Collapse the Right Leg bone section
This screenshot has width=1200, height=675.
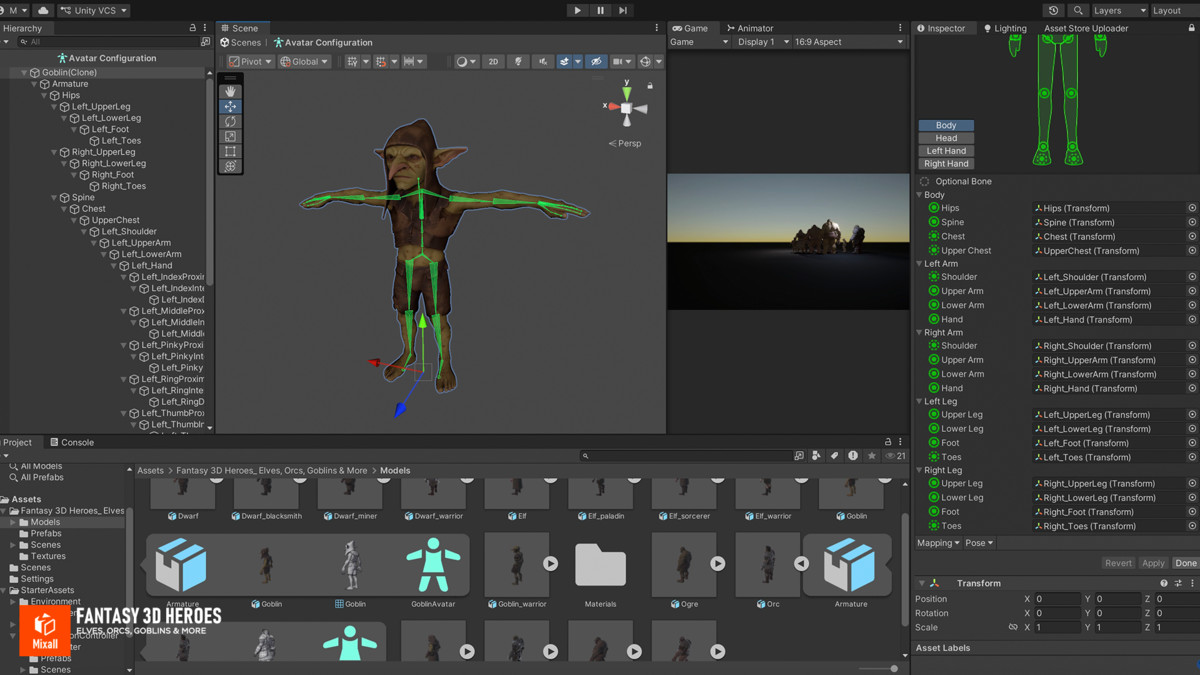(x=920, y=470)
